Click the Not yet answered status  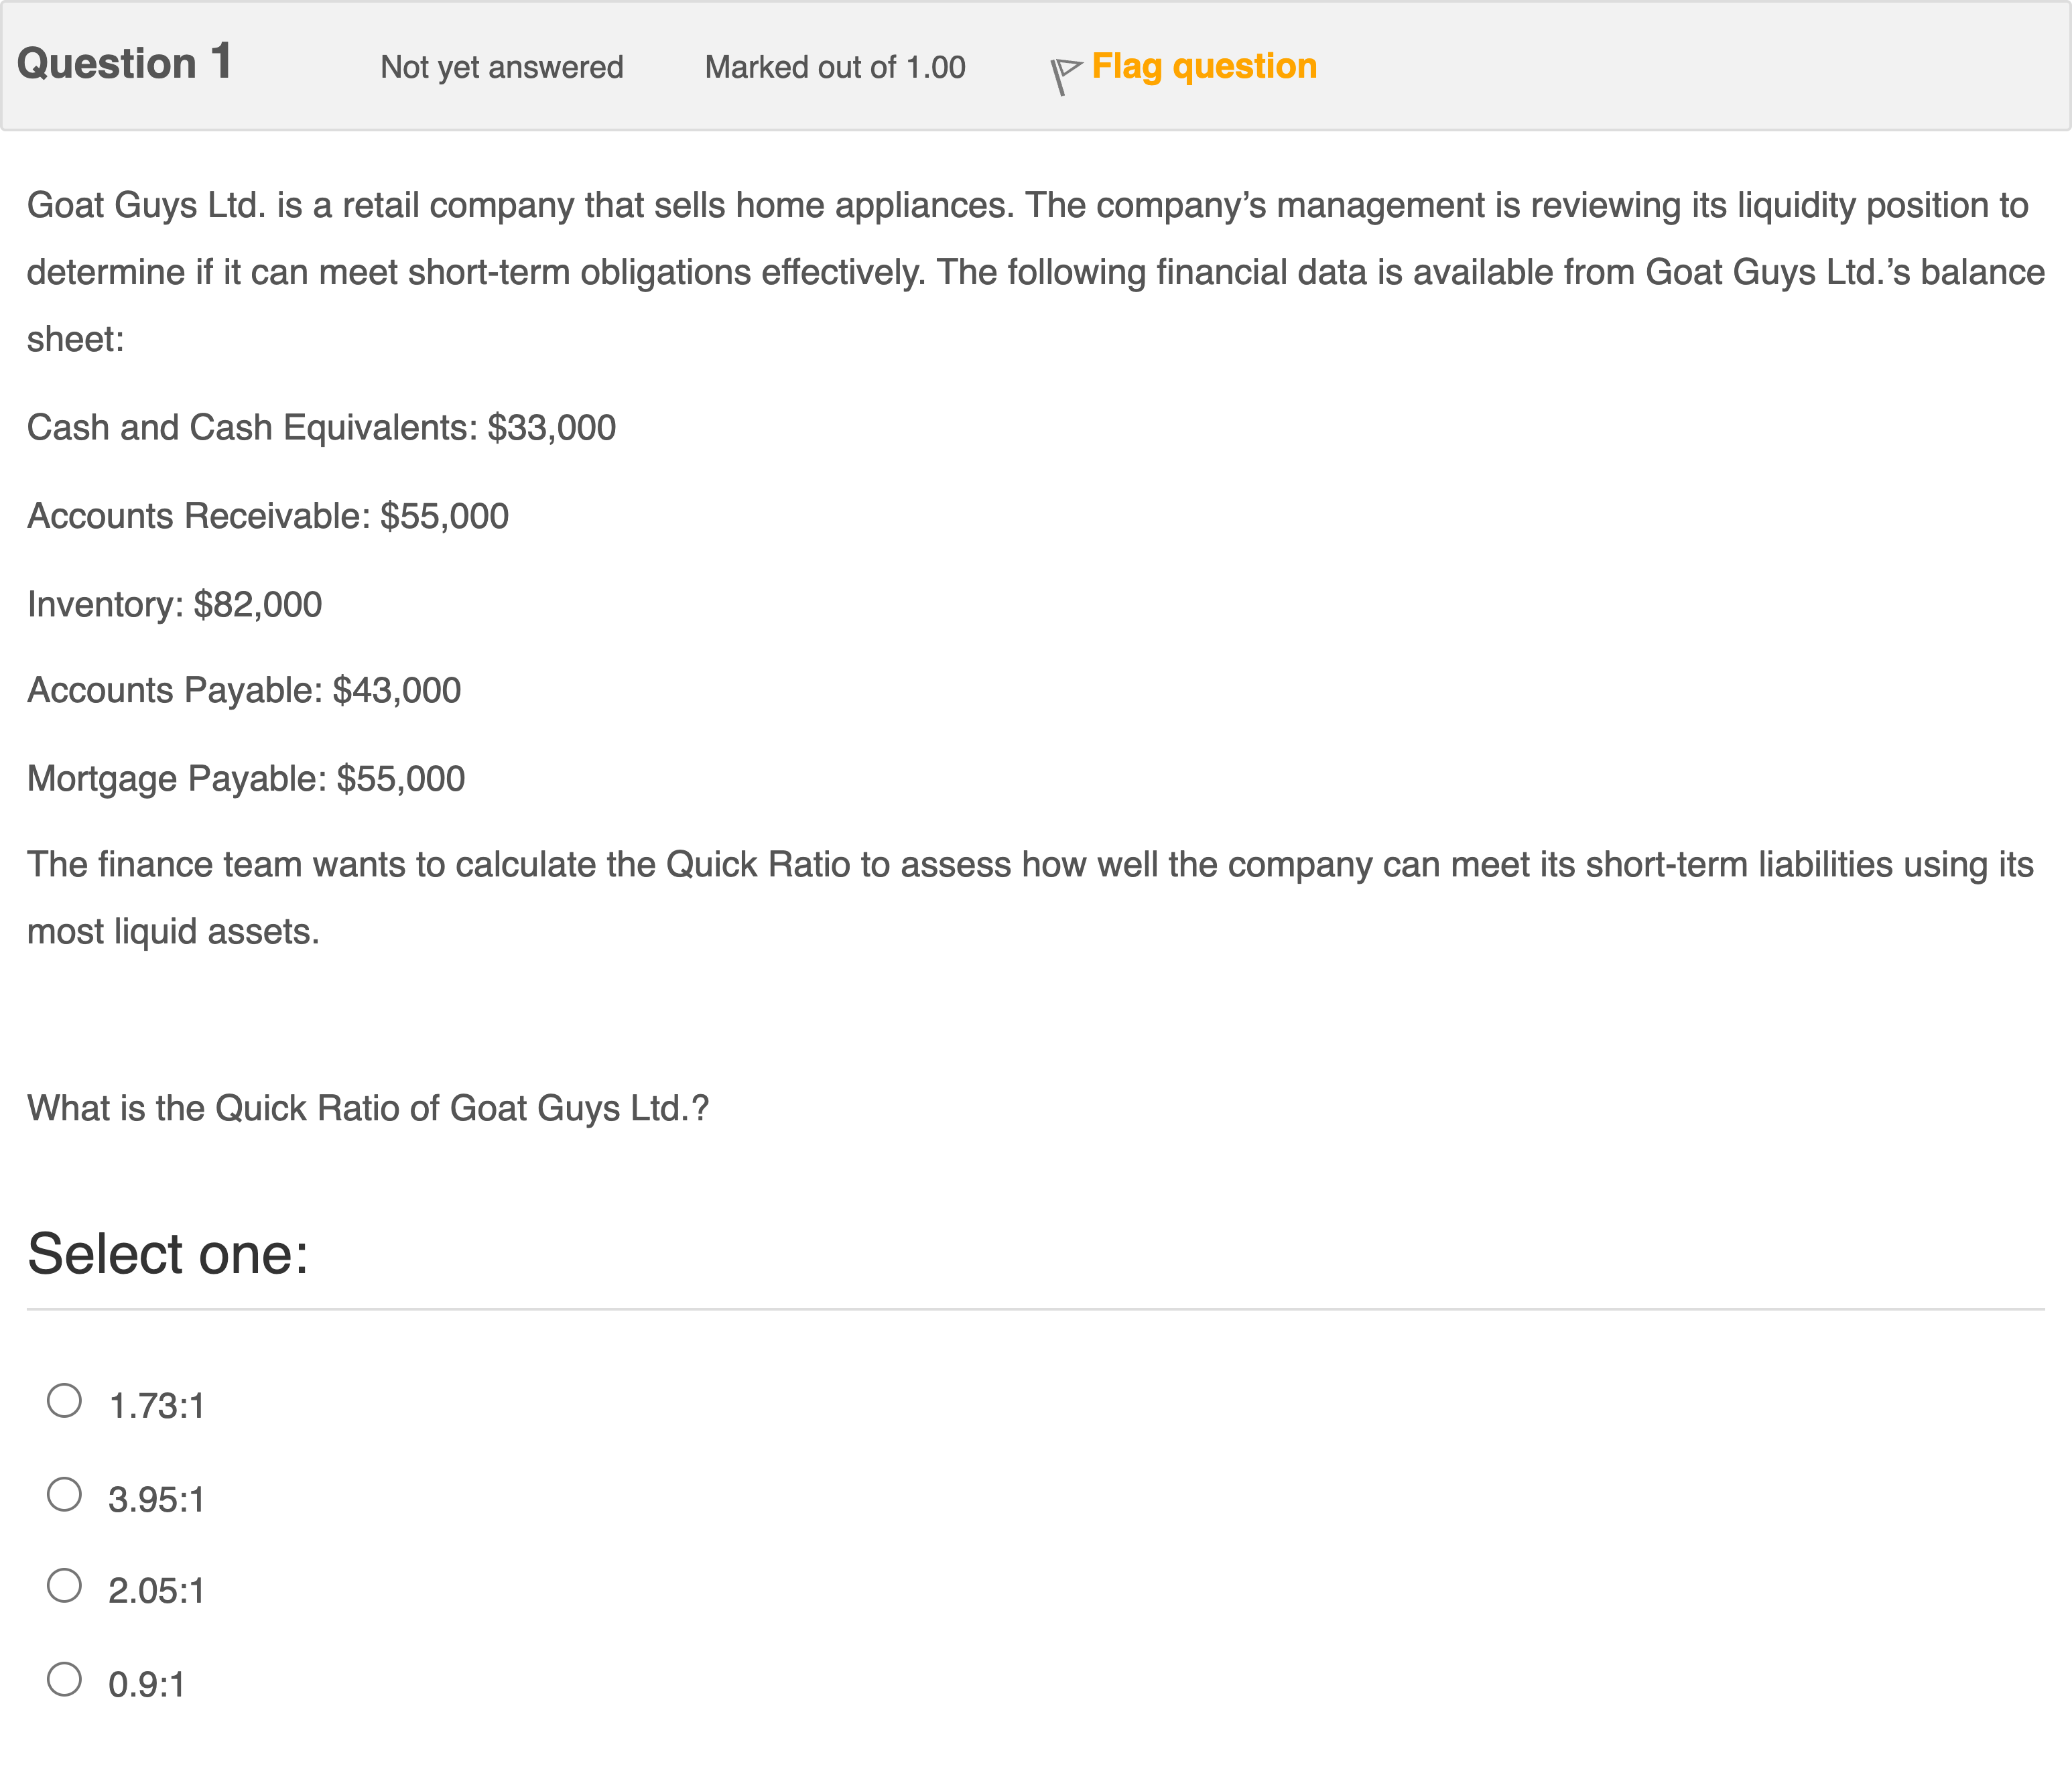[x=502, y=67]
